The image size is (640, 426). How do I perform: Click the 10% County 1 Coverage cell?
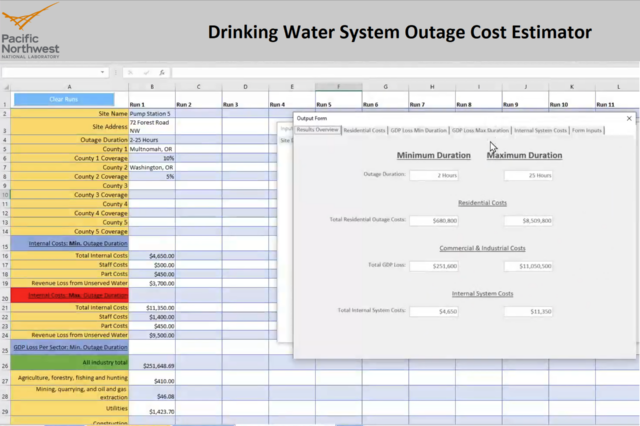click(152, 158)
